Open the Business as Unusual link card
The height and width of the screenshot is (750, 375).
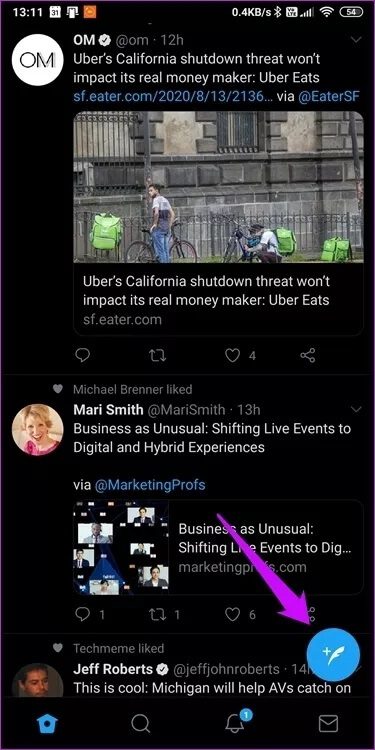point(219,547)
